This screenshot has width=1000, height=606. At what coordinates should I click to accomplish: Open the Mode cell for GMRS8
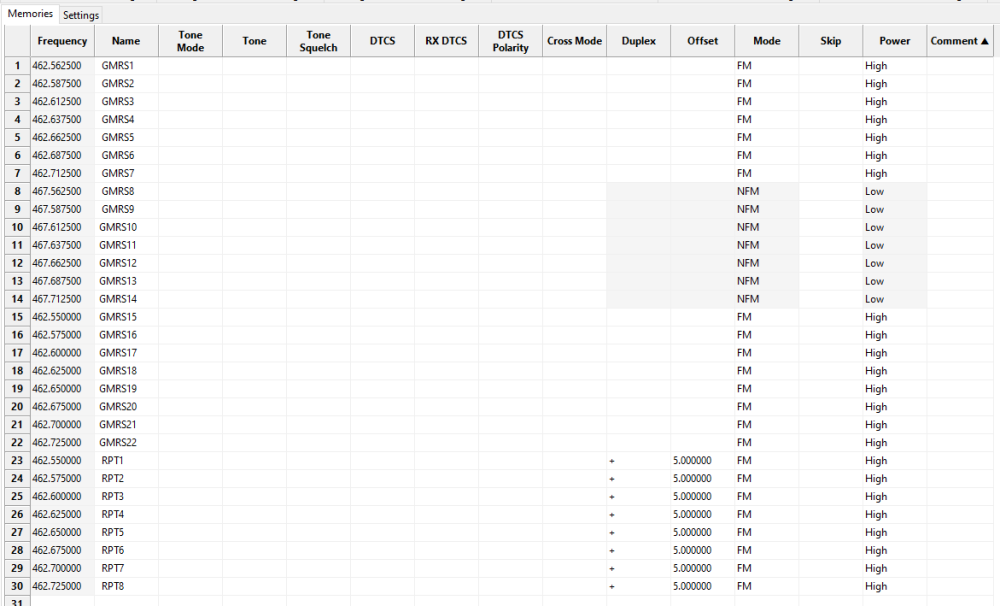pyautogui.click(x=766, y=191)
